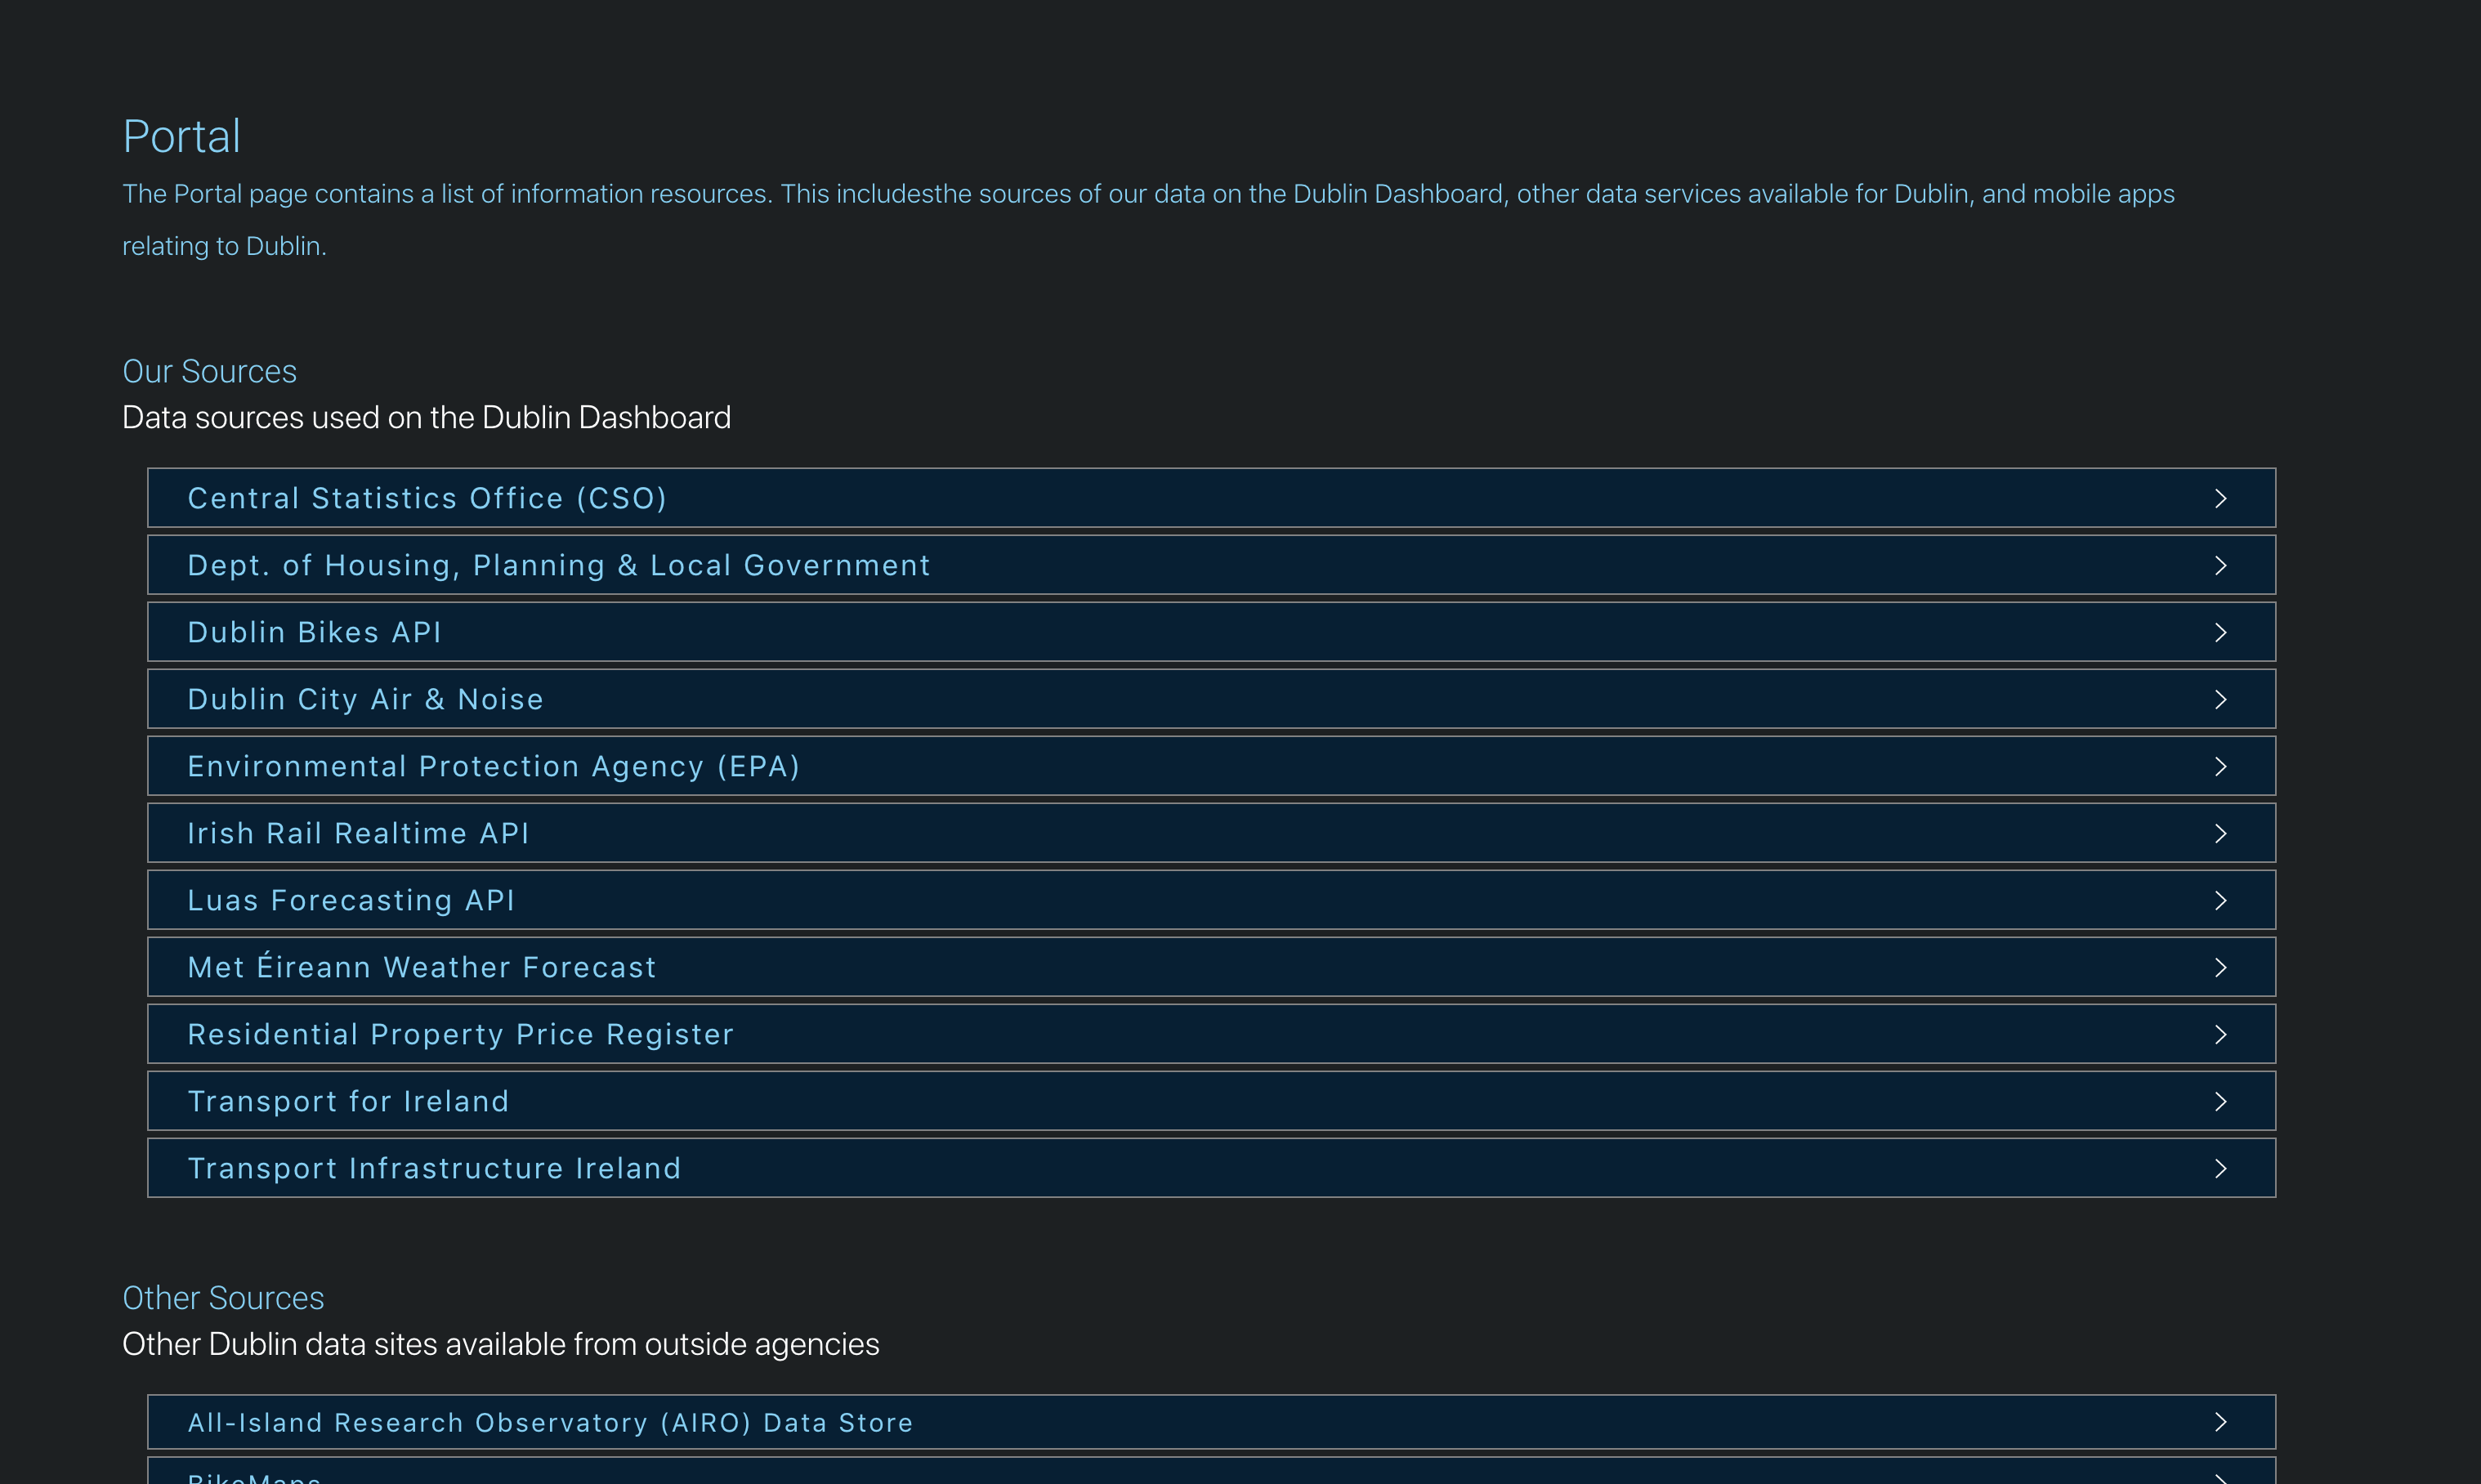Expand Environmental Protection Agency (EPA) entry
2481x1484 pixels.
point(494,766)
